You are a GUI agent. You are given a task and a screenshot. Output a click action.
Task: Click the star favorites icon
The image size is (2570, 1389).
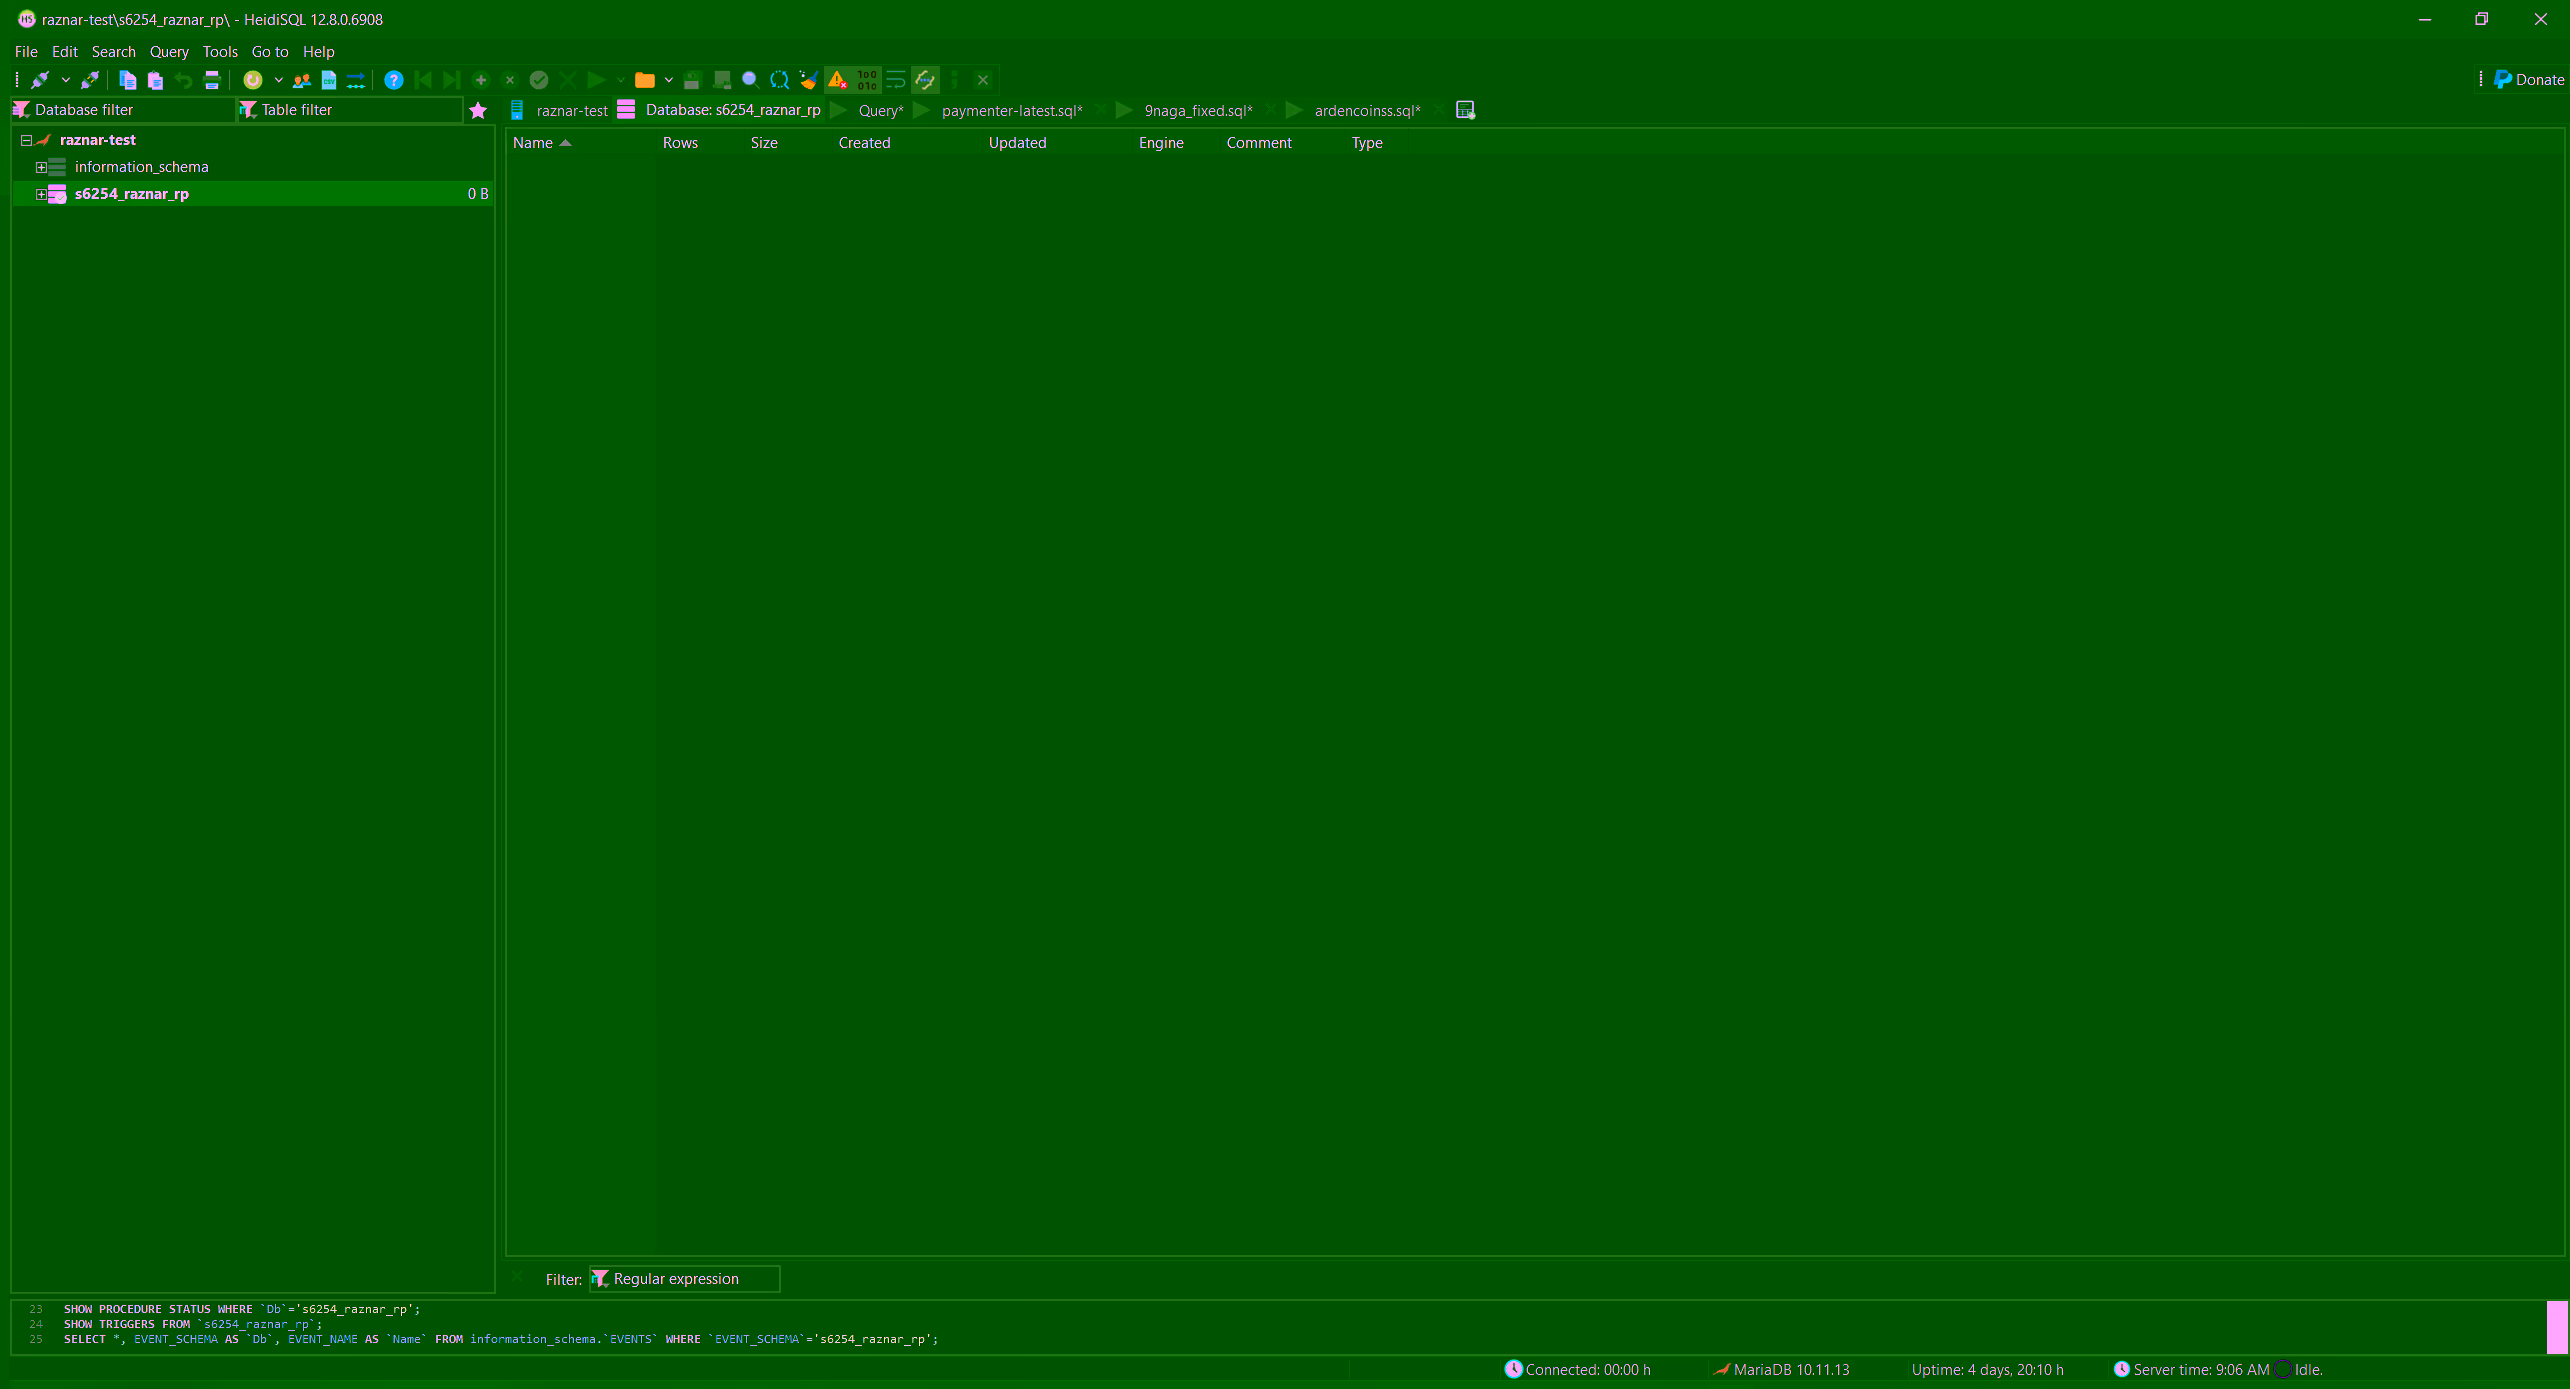[478, 110]
